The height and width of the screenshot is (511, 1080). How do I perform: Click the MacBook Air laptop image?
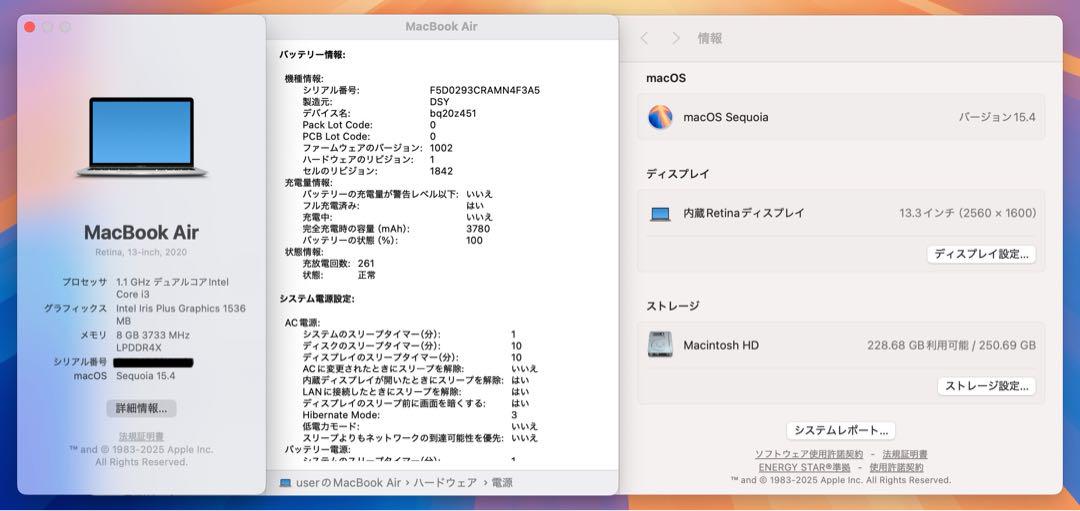pos(141,137)
